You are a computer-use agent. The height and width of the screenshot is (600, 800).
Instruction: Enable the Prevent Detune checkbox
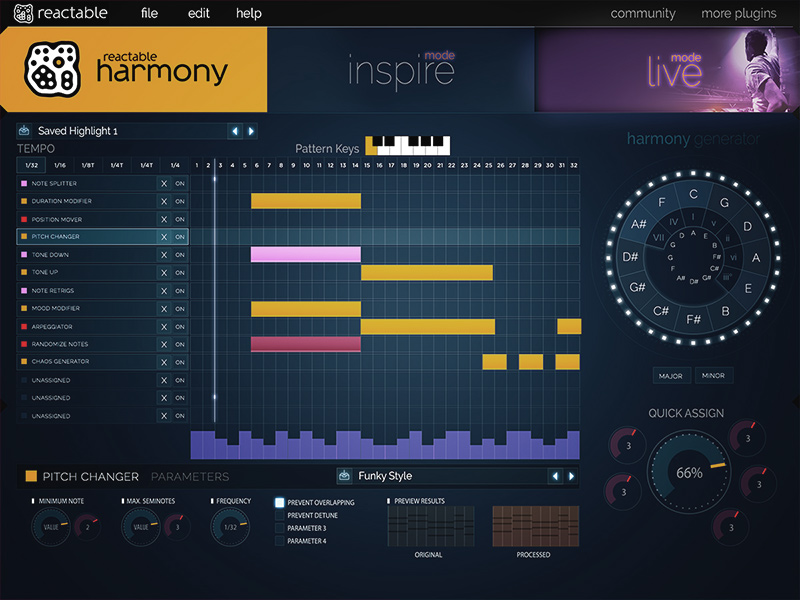(280, 515)
